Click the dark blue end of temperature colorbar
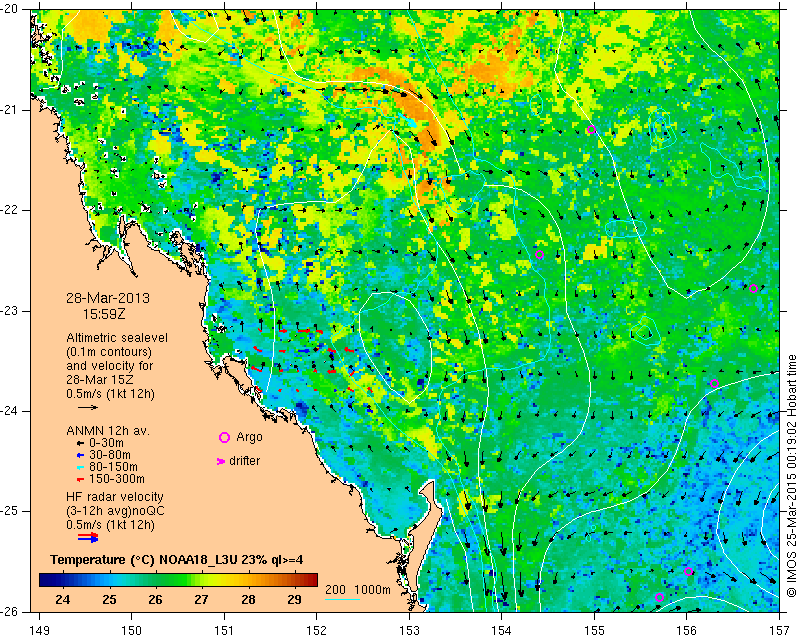Viewport: 800px width, 640px height. (44, 580)
